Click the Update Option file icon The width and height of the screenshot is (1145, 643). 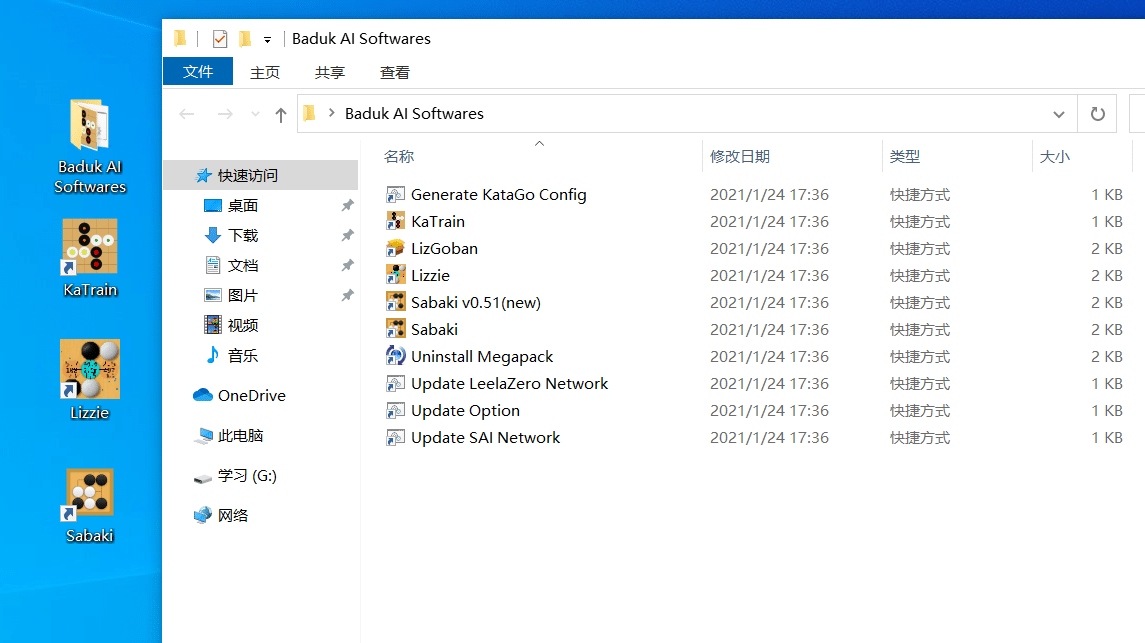click(395, 411)
